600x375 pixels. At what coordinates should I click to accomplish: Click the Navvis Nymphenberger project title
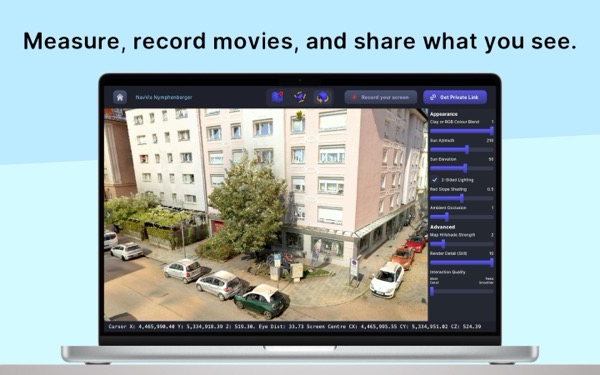pos(164,97)
